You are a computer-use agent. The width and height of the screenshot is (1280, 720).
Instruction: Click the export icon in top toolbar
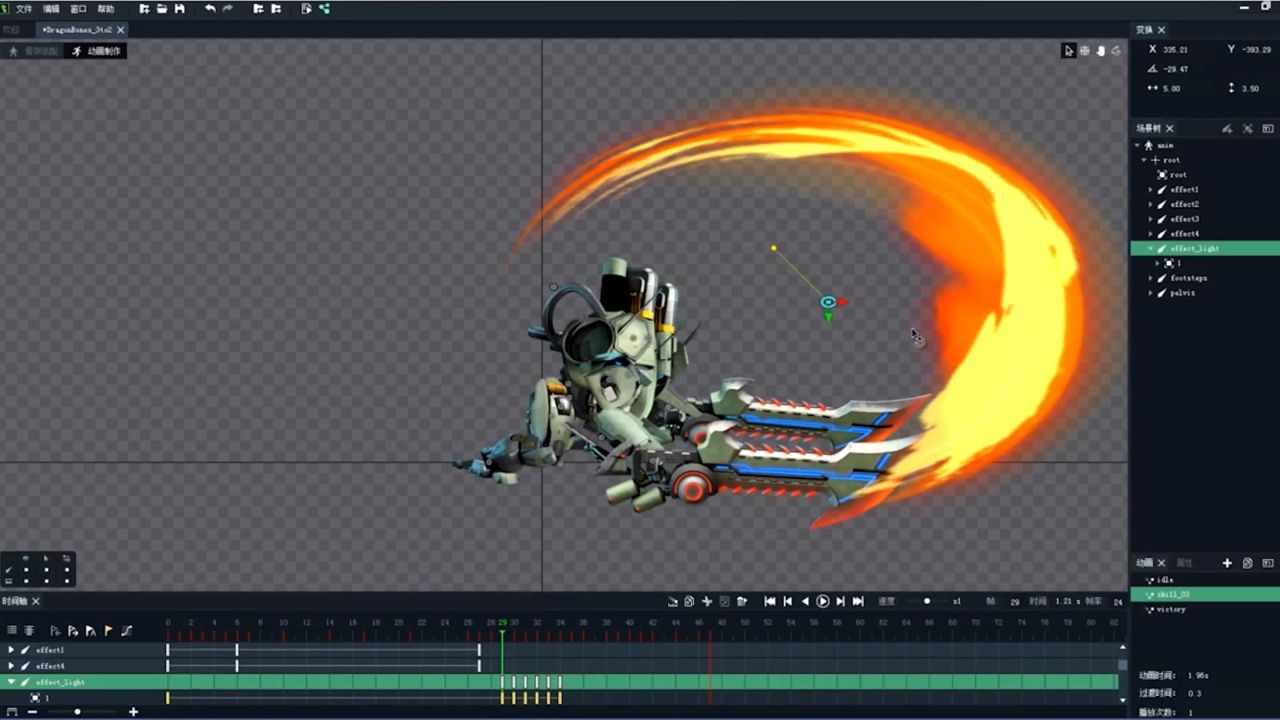tap(276, 9)
